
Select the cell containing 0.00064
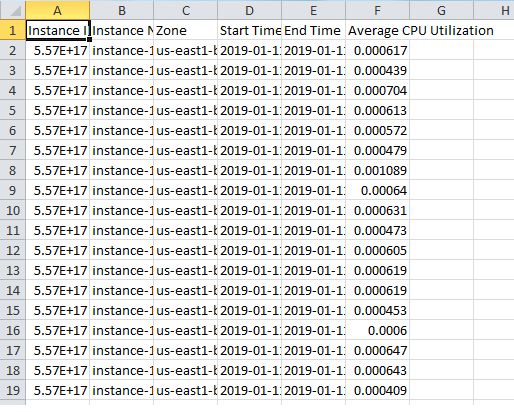(x=377, y=190)
